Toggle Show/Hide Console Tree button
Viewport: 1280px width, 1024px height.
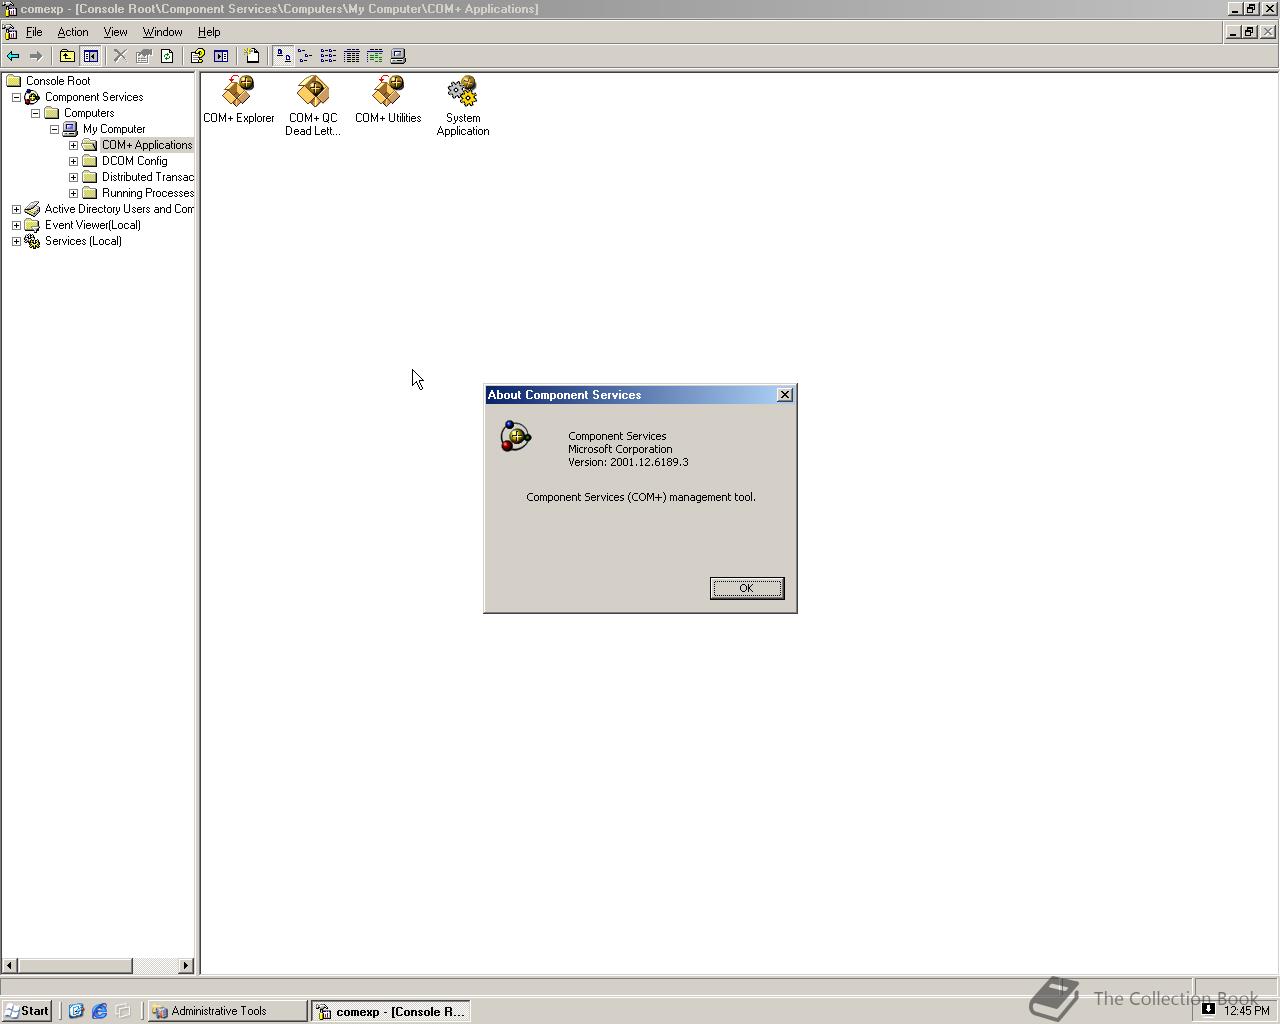click(91, 56)
